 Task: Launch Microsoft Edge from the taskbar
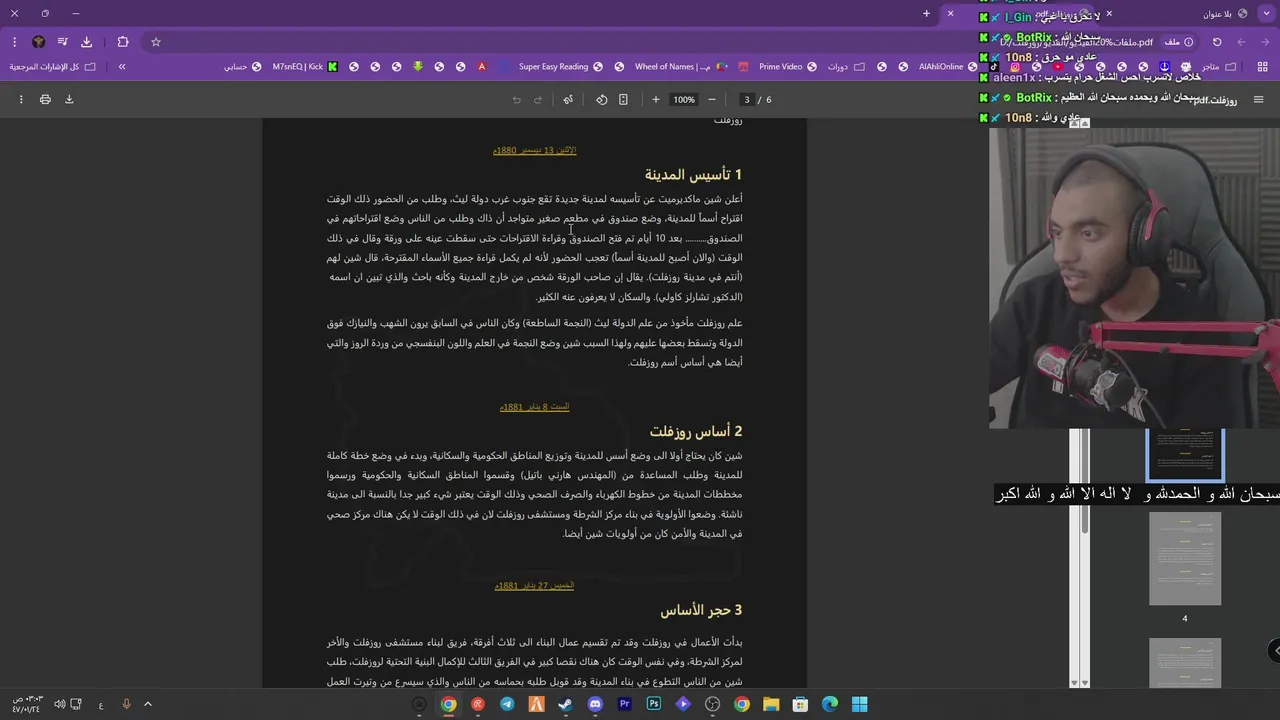tap(830, 704)
